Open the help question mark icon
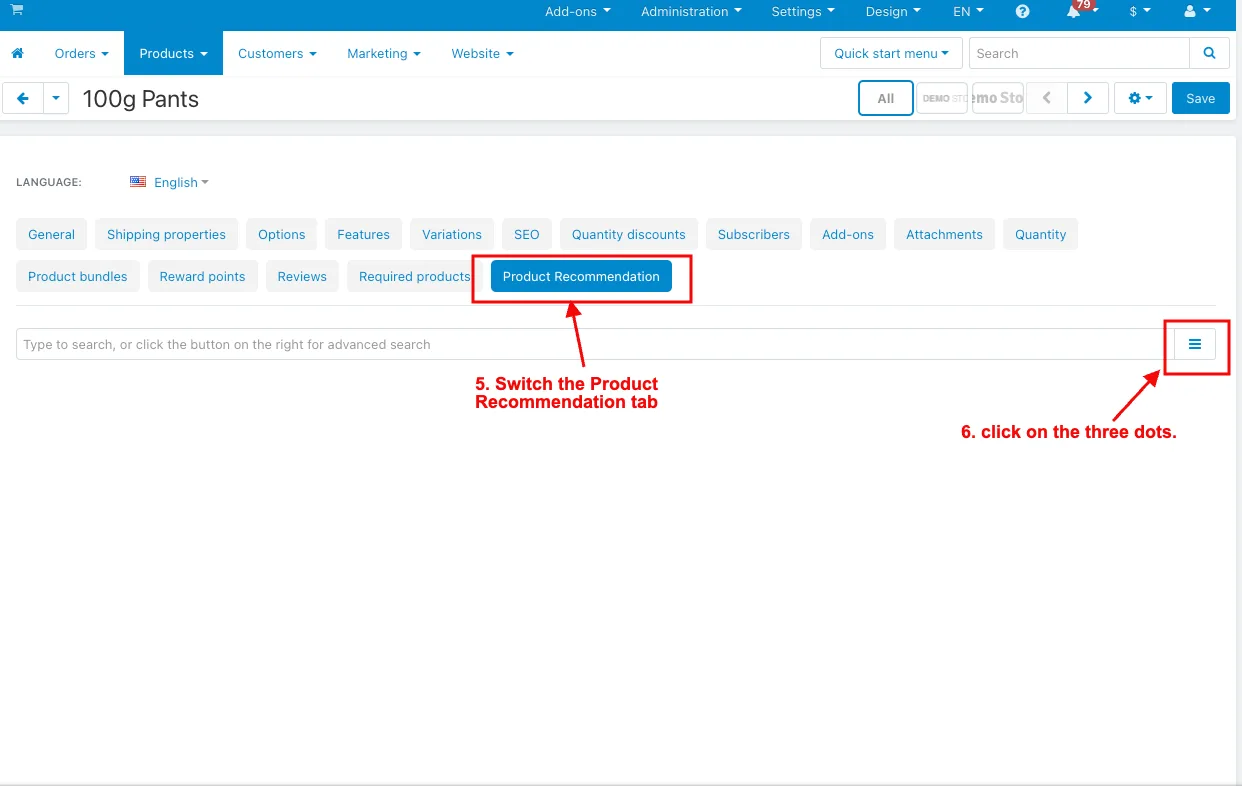Viewport: 1242px width, 786px height. pos(1022,12)
